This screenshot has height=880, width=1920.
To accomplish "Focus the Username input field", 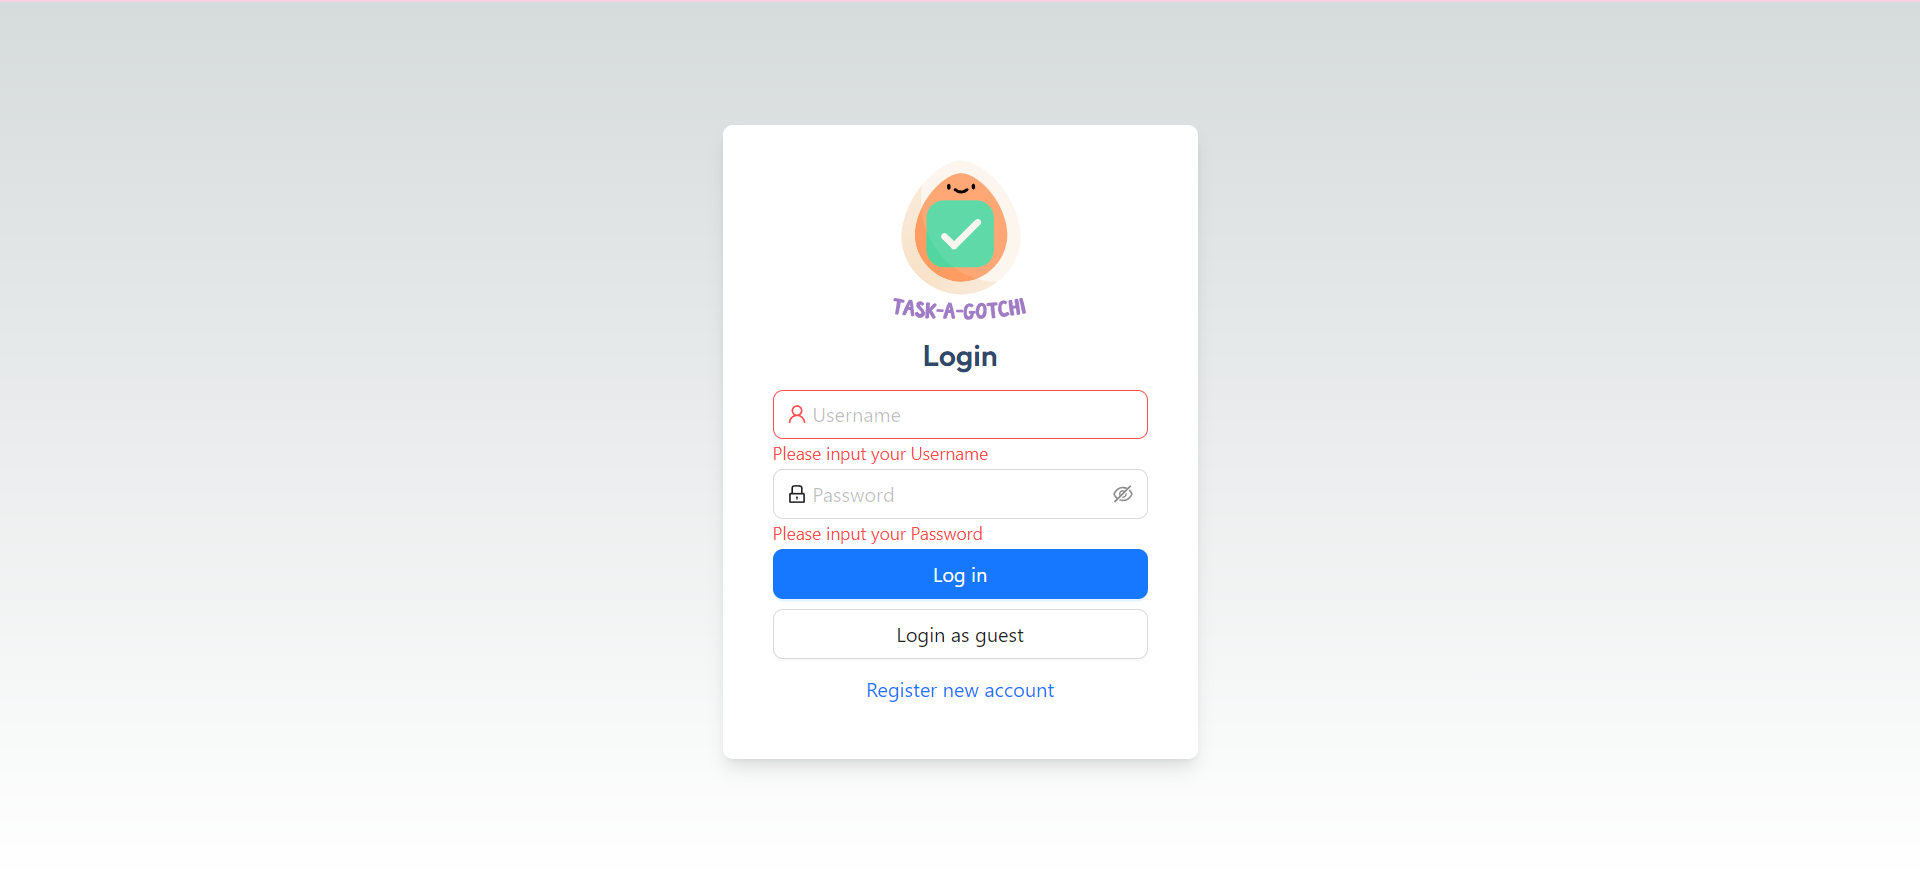I will [960, 414].
